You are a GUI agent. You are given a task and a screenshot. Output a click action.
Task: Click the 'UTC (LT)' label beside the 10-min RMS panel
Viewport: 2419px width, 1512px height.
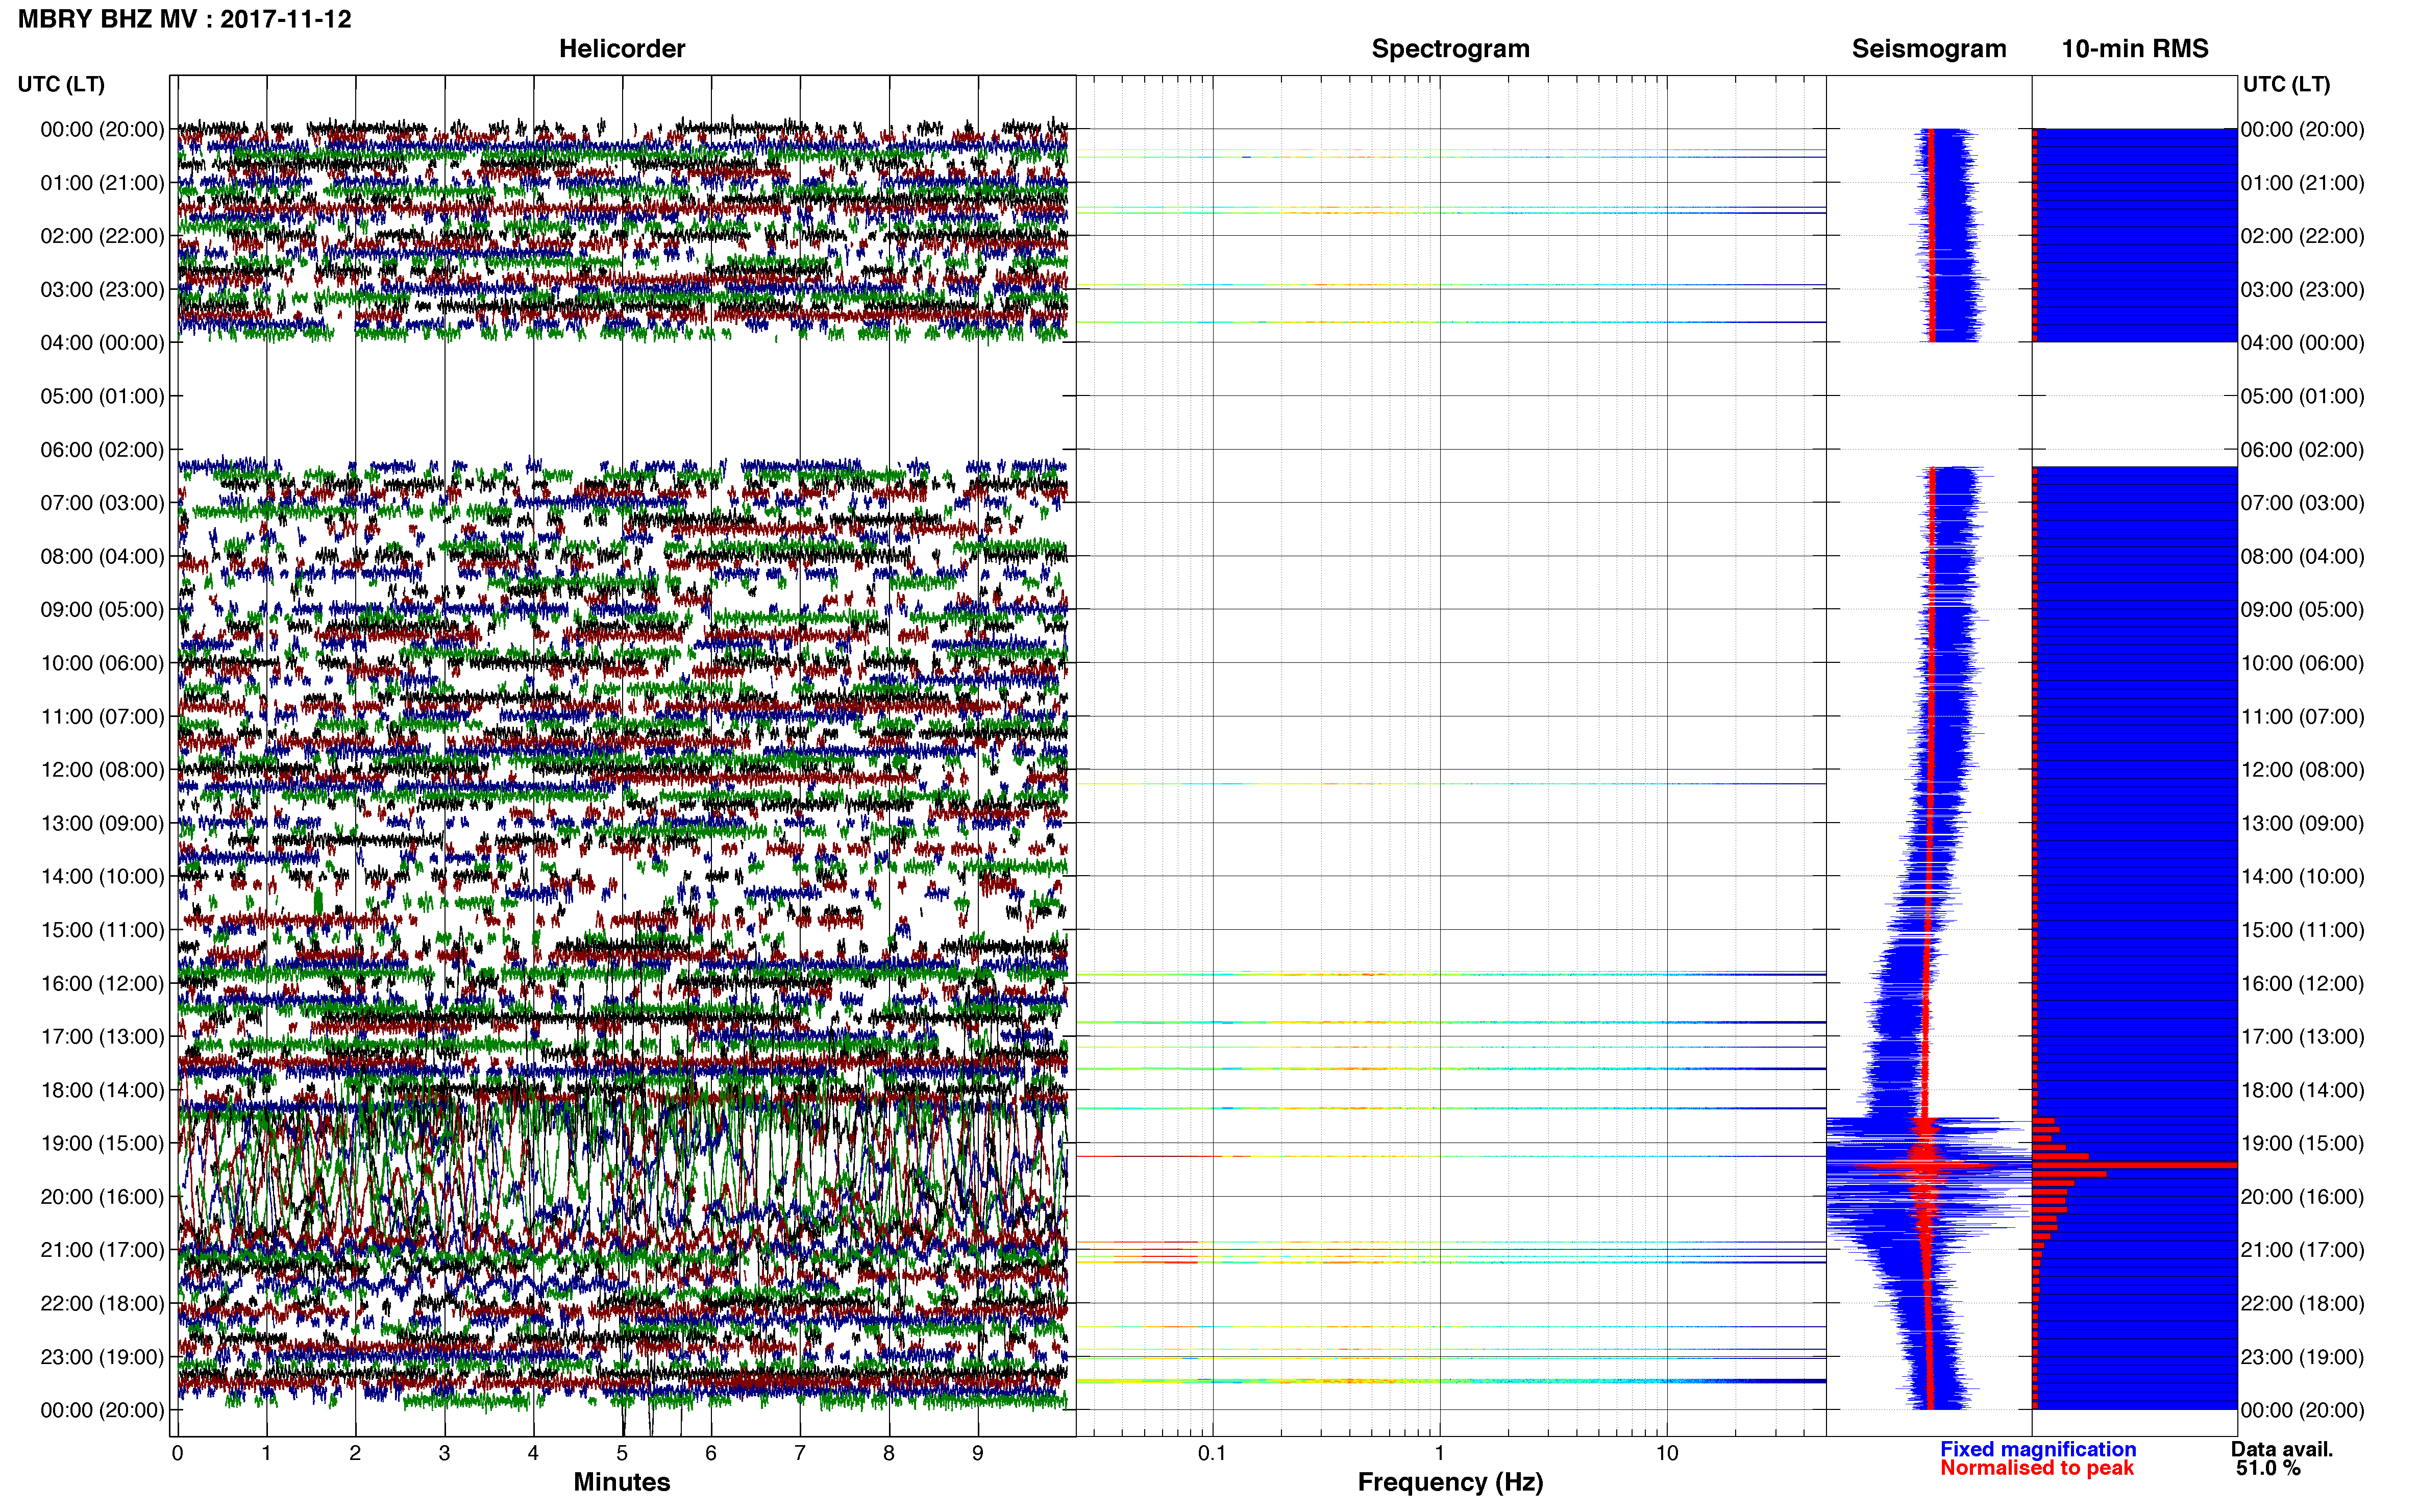point(2286,84)
